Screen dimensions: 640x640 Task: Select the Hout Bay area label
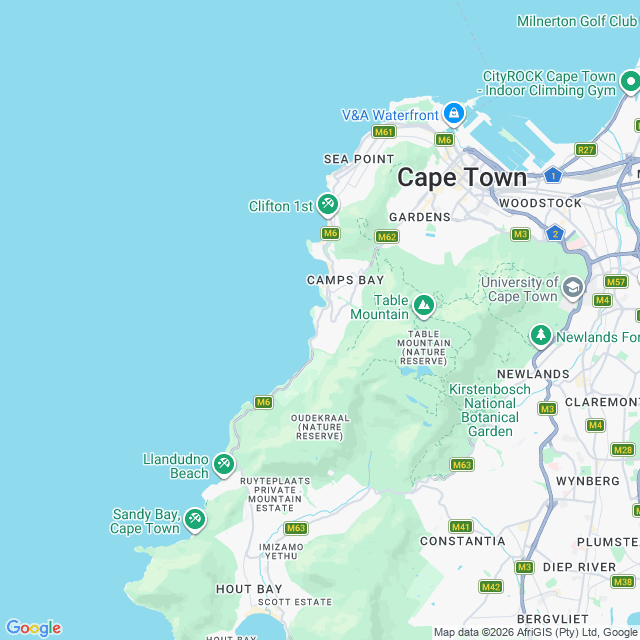click(249, 589)
